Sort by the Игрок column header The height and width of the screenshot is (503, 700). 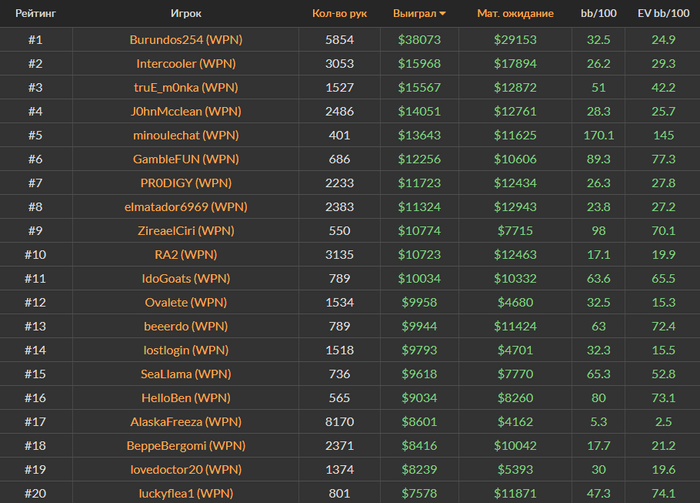186,14
